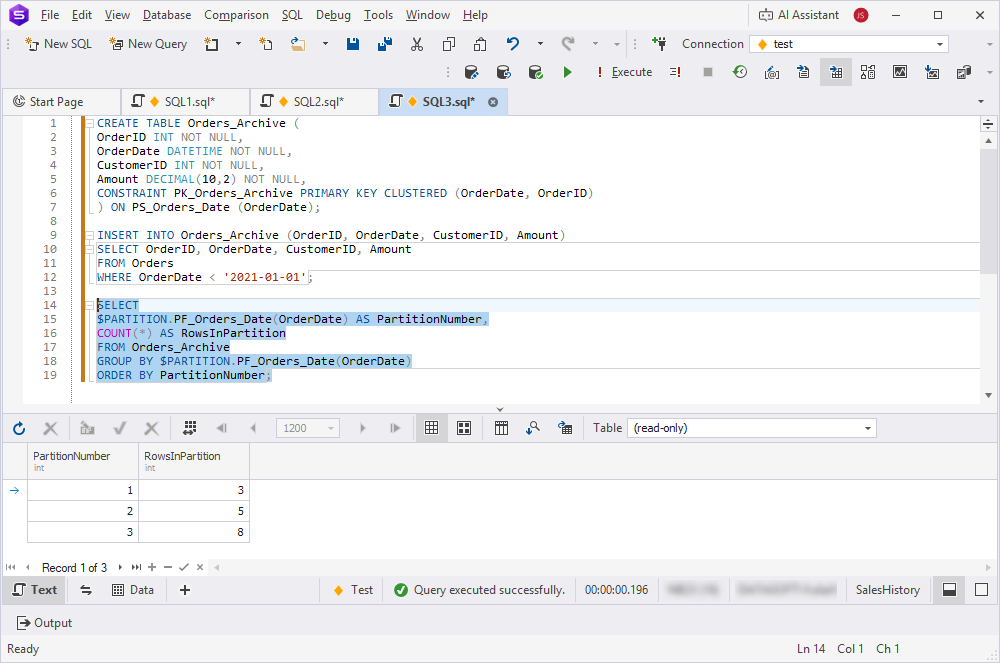Run the query with the green play icon
The image size is (1000, 663).
568,72
